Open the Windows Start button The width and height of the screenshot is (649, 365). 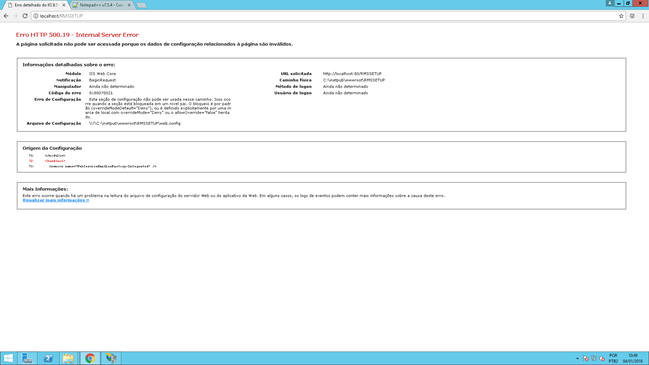tap(8, 358)
